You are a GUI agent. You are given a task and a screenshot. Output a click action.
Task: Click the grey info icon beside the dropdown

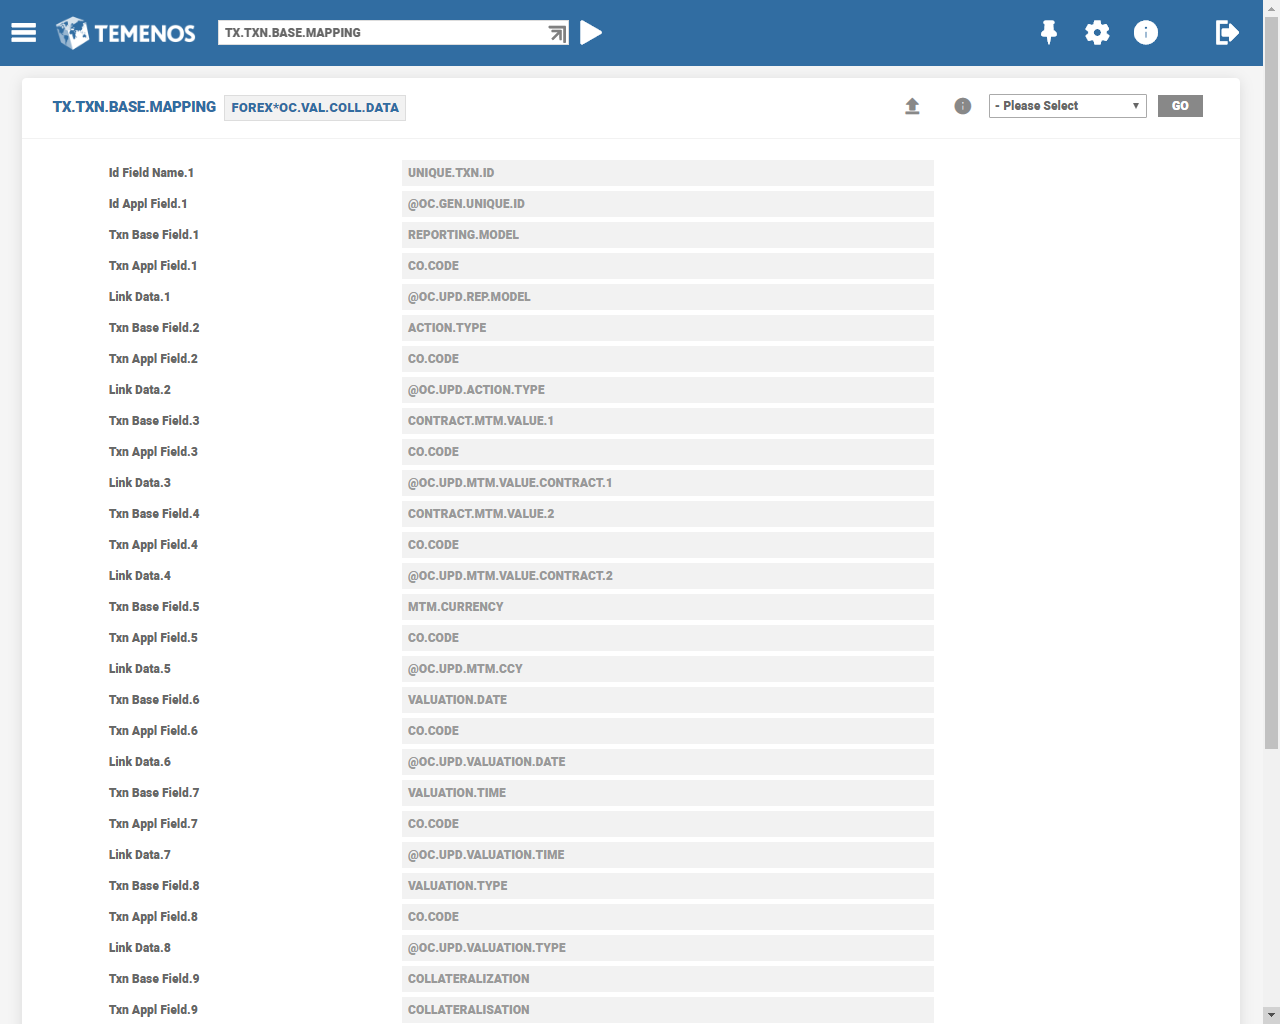point(963,106)
